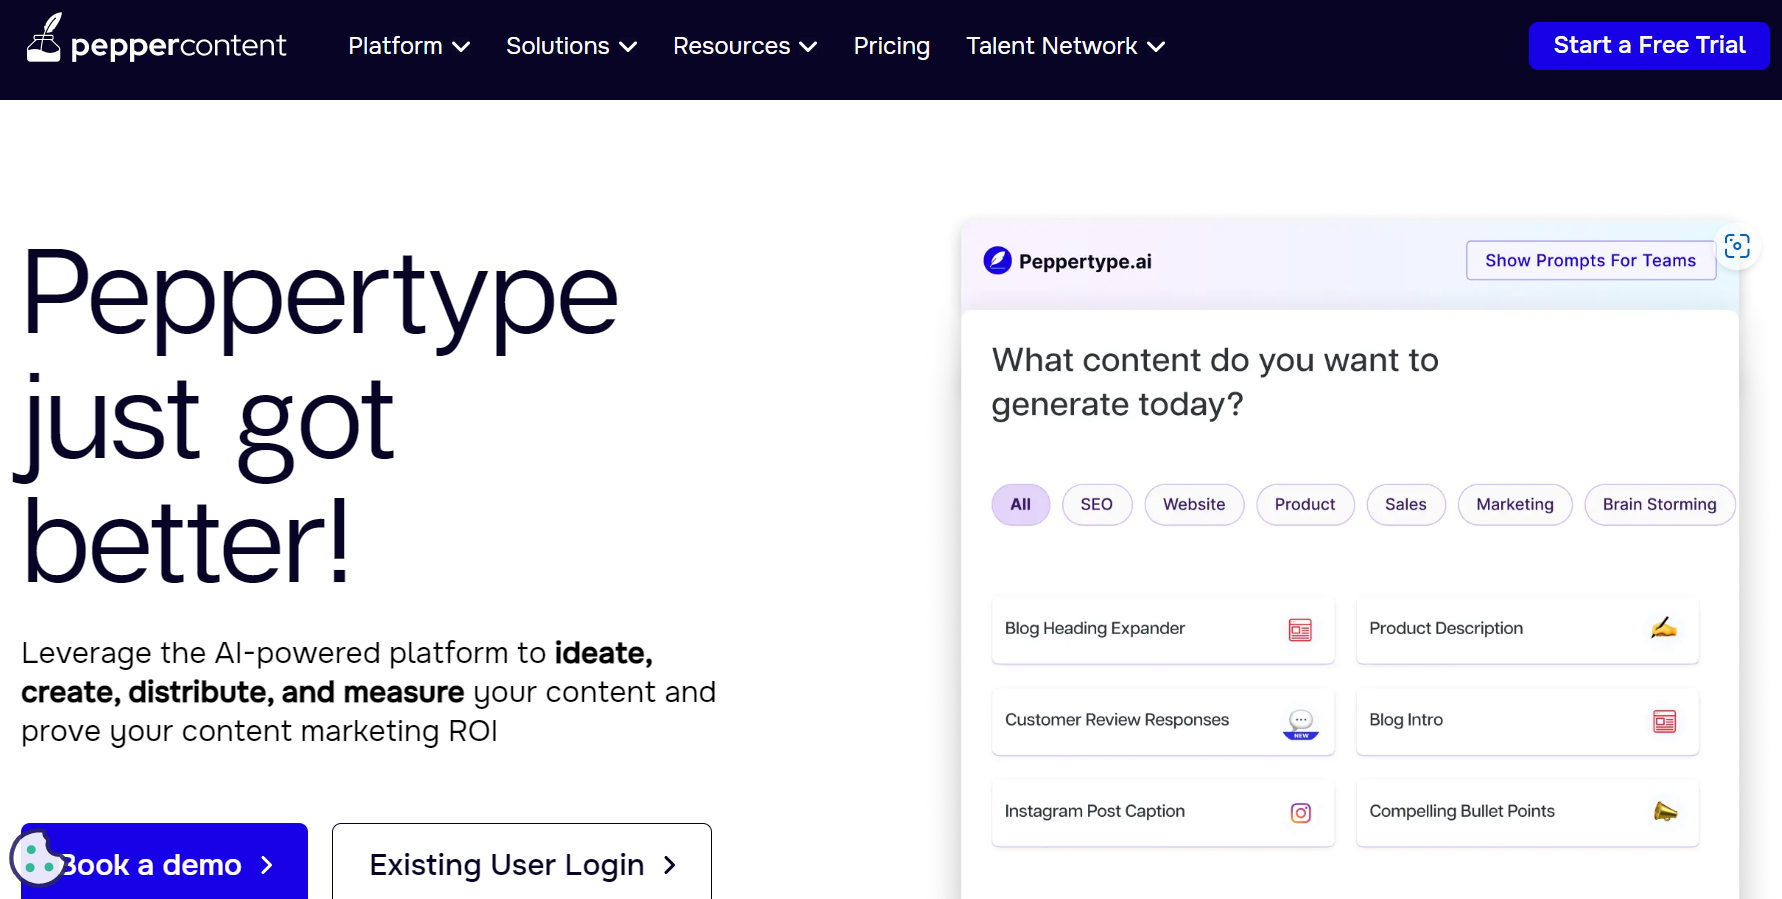Start a Free Trial
Screen dimensions: 1782x899
[x=1649, y=46]
